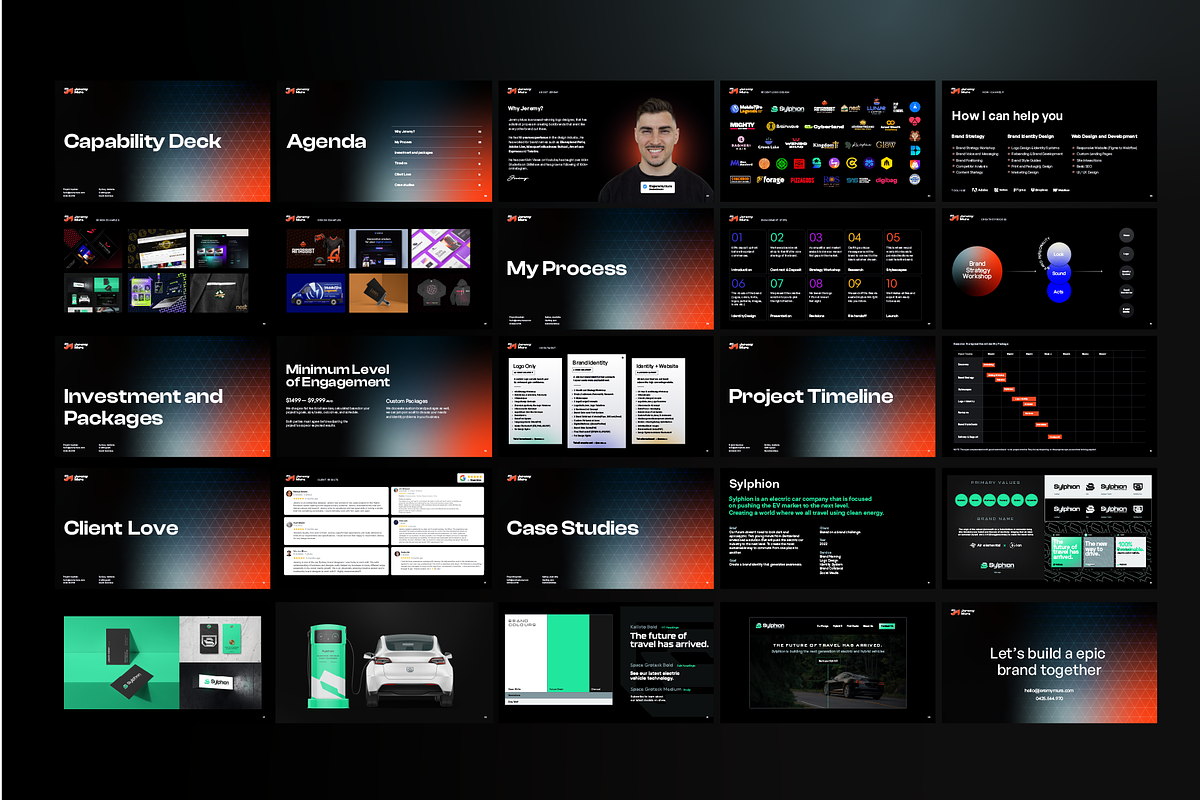Screen dimensions: 1200x800
Task: Select the Why Jeremy? agenda item
Action: click(404, 131)
